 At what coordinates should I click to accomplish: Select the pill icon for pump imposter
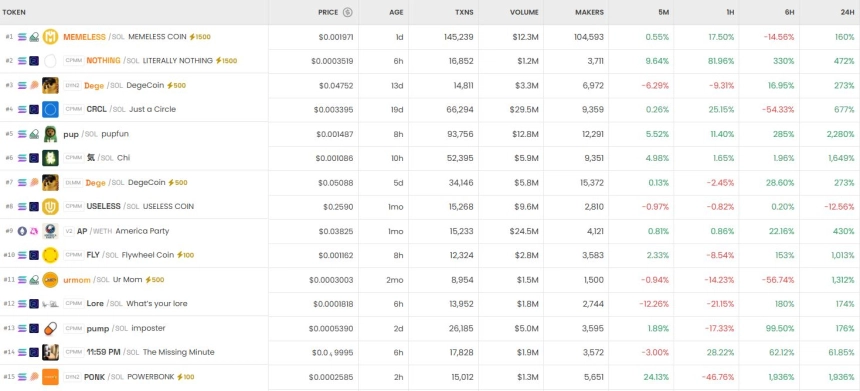pyautogui.click(x=50, y=328)
